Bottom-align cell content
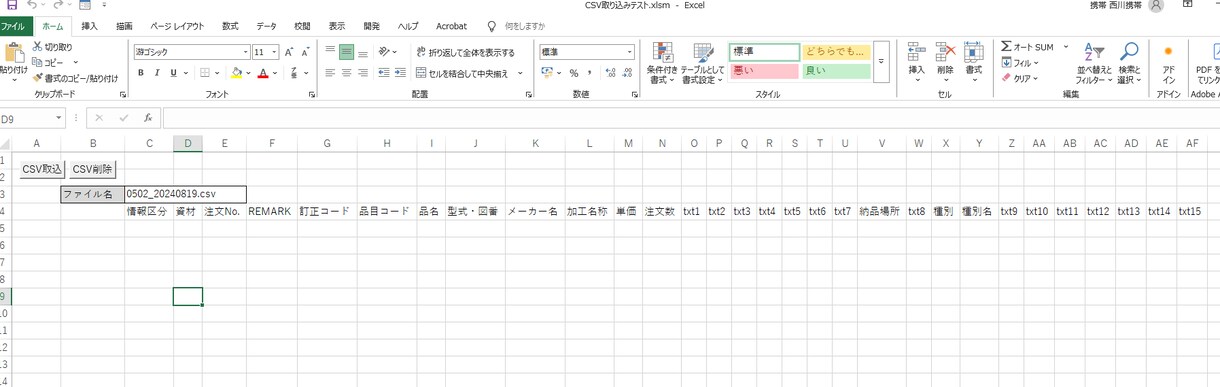This screenshot has height=387, width=1220. click(x=364, y=52)
